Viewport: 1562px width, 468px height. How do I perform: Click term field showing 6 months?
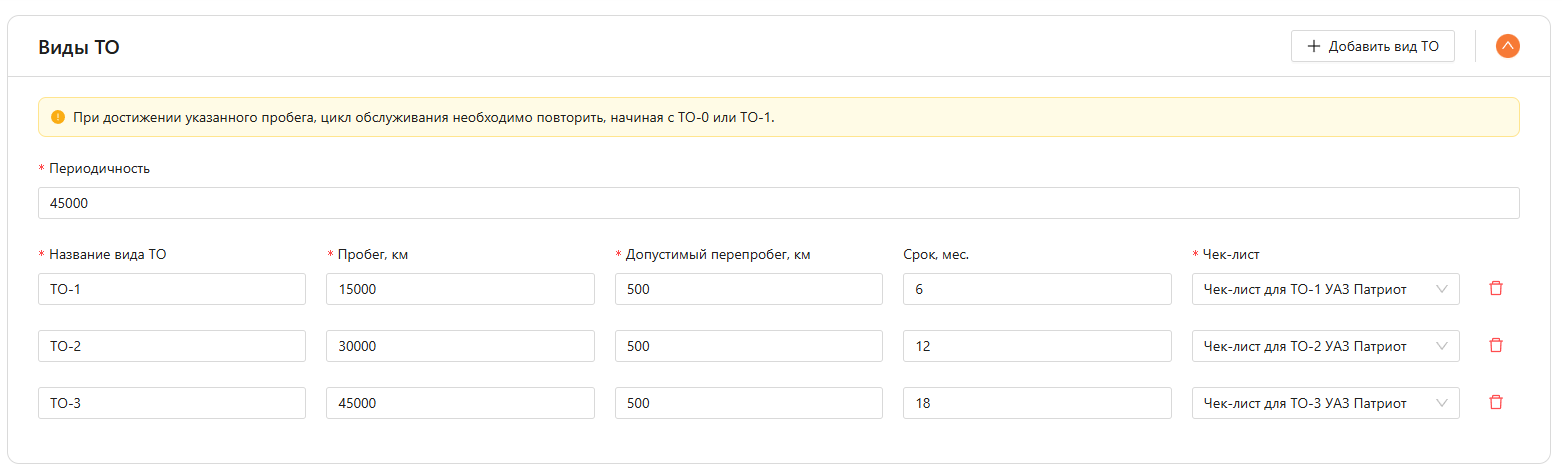tap(1036, 289)
